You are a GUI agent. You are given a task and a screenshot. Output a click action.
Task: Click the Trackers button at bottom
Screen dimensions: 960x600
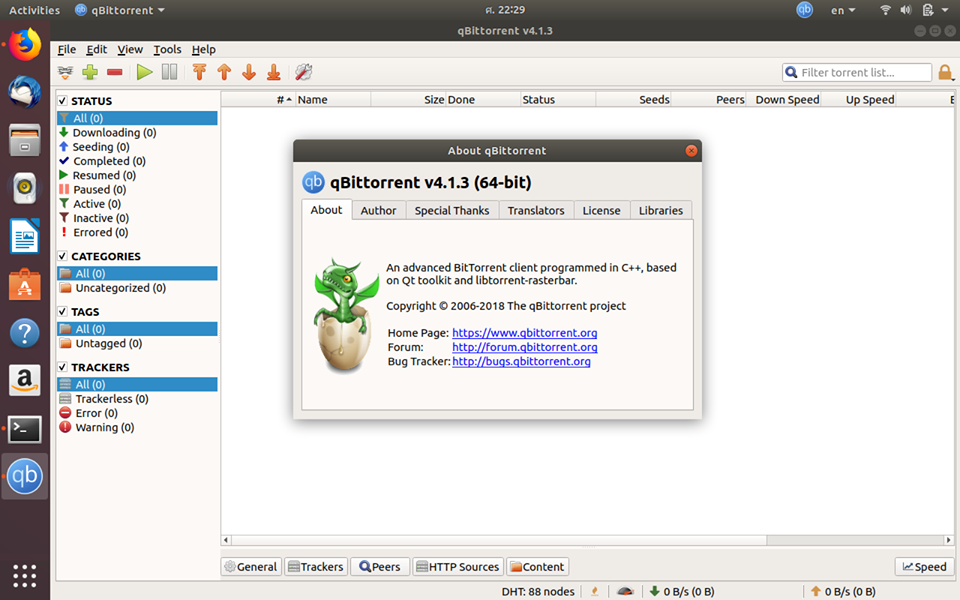tap(316, 567)
